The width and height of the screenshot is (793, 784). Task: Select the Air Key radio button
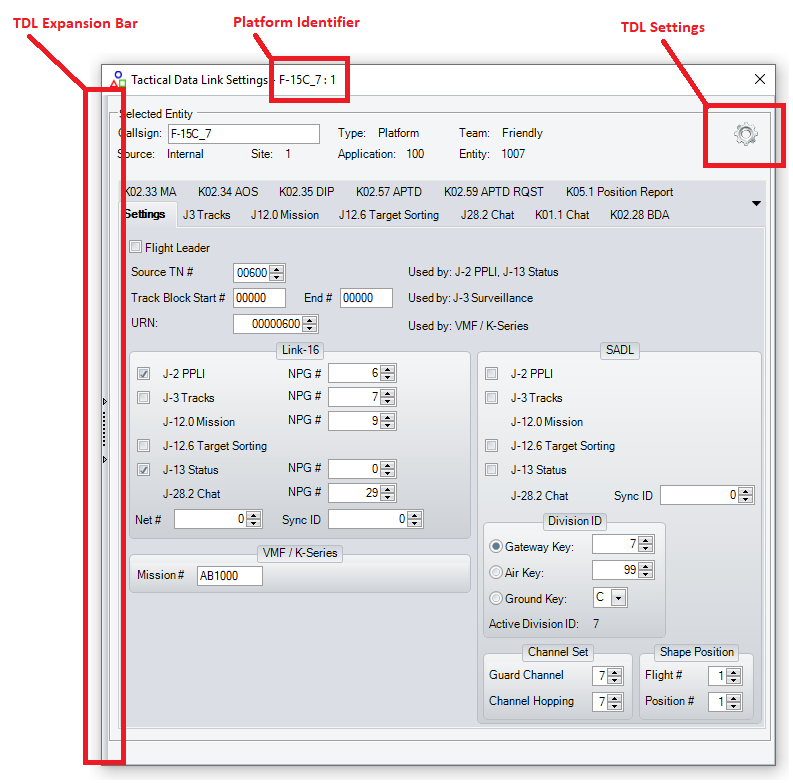click(x=496, y=572)
